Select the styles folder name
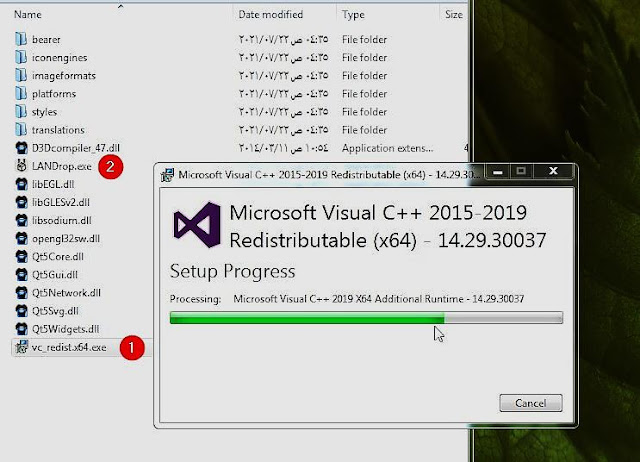Screen dimensions: 640x462 [44, 112]
